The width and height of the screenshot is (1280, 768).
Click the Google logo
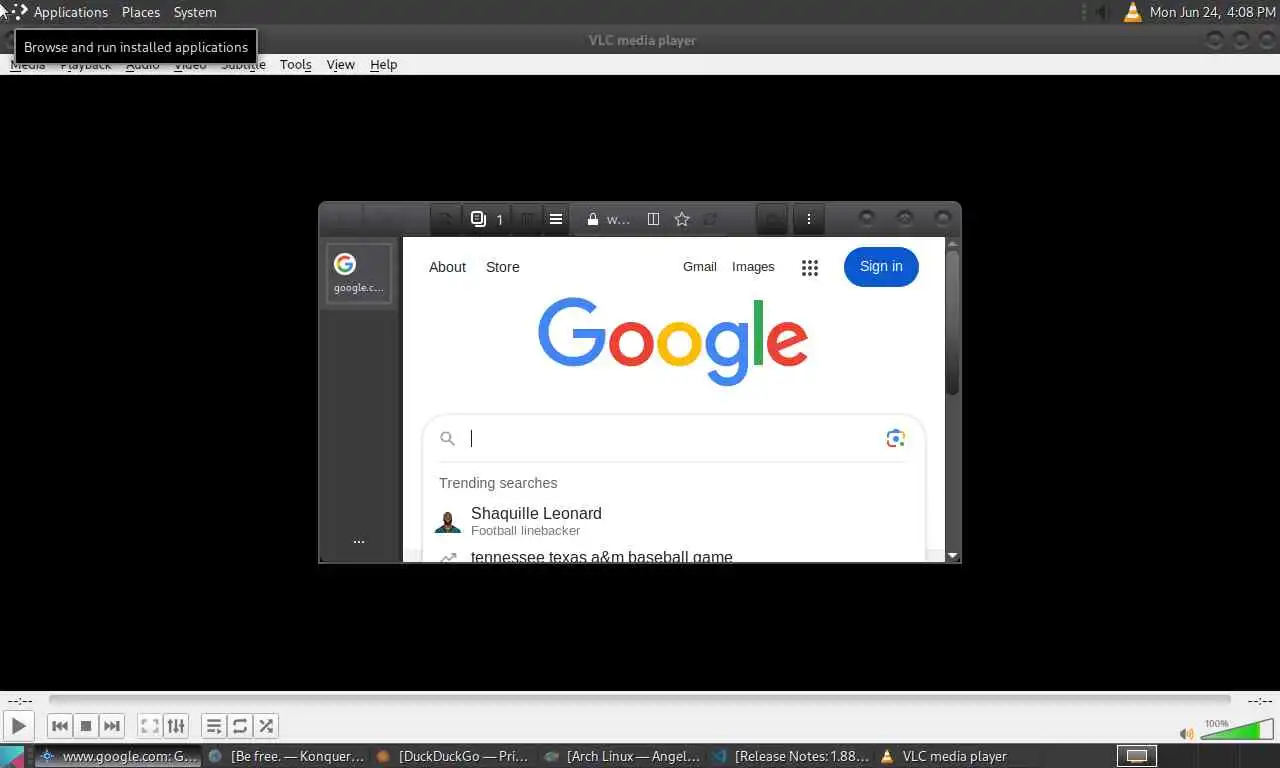(673, 341)
